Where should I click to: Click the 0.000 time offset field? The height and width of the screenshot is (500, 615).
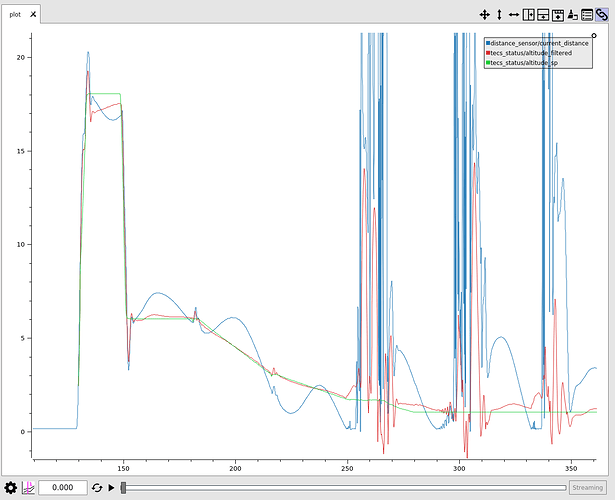point(63,487)
